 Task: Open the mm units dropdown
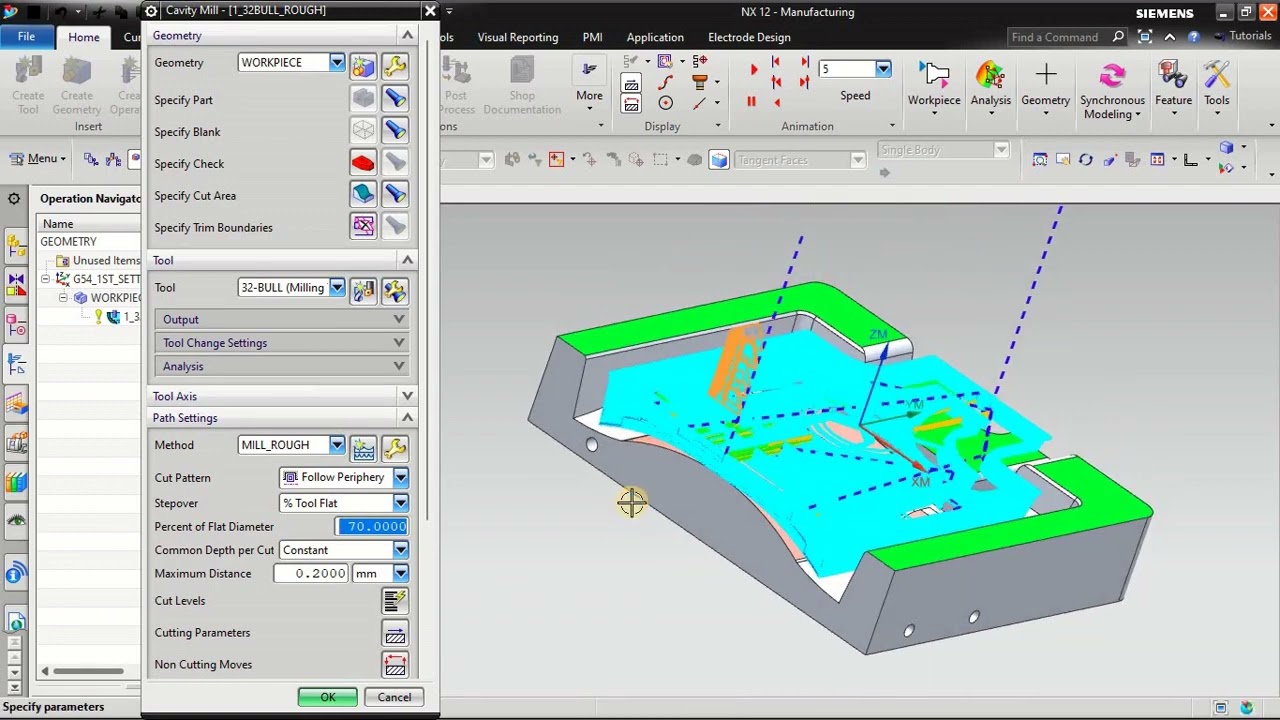(x=400, y=573)
